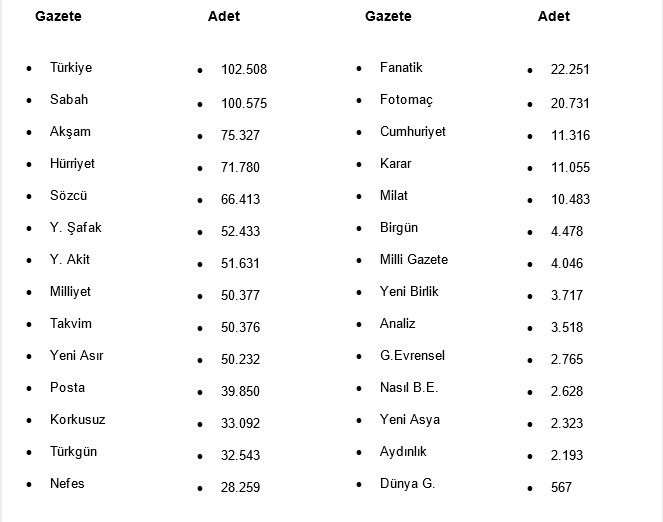Click the Posta newspaper name
The width and height of the screenshot is (663, 522).
click(67, 388)
